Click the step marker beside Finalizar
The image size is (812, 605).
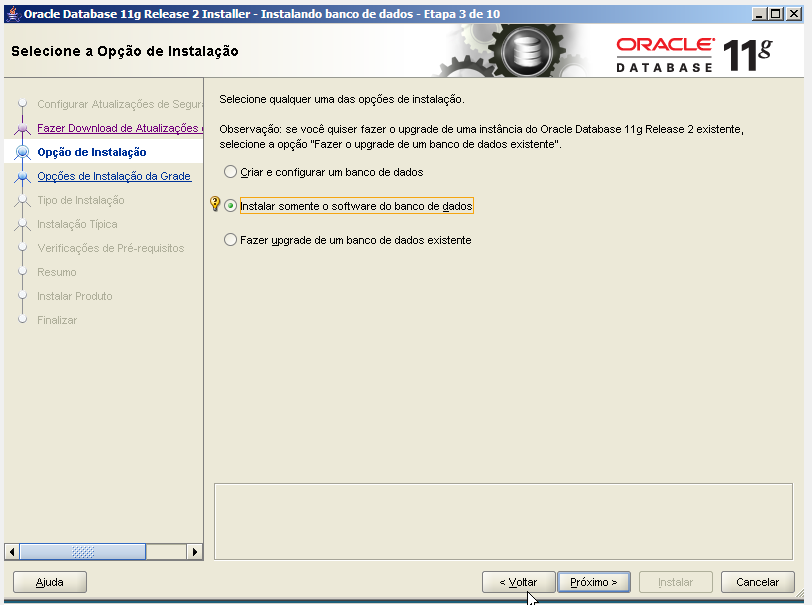point(25,320)
